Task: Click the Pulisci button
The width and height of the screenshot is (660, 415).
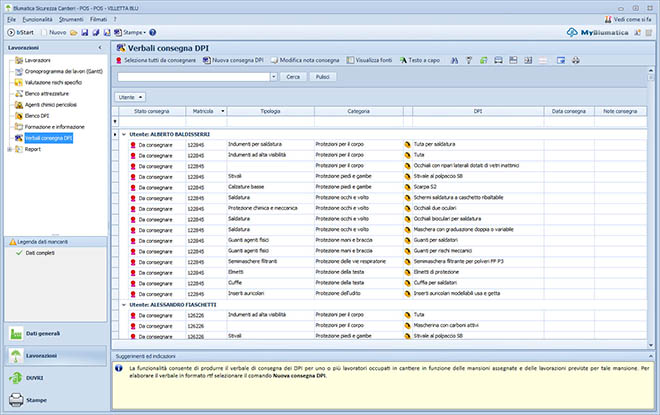Action: pos(322,76)
